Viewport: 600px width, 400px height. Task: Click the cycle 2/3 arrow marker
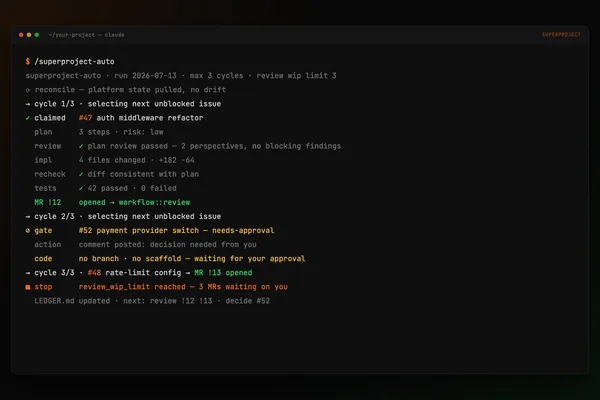point(28,217)
